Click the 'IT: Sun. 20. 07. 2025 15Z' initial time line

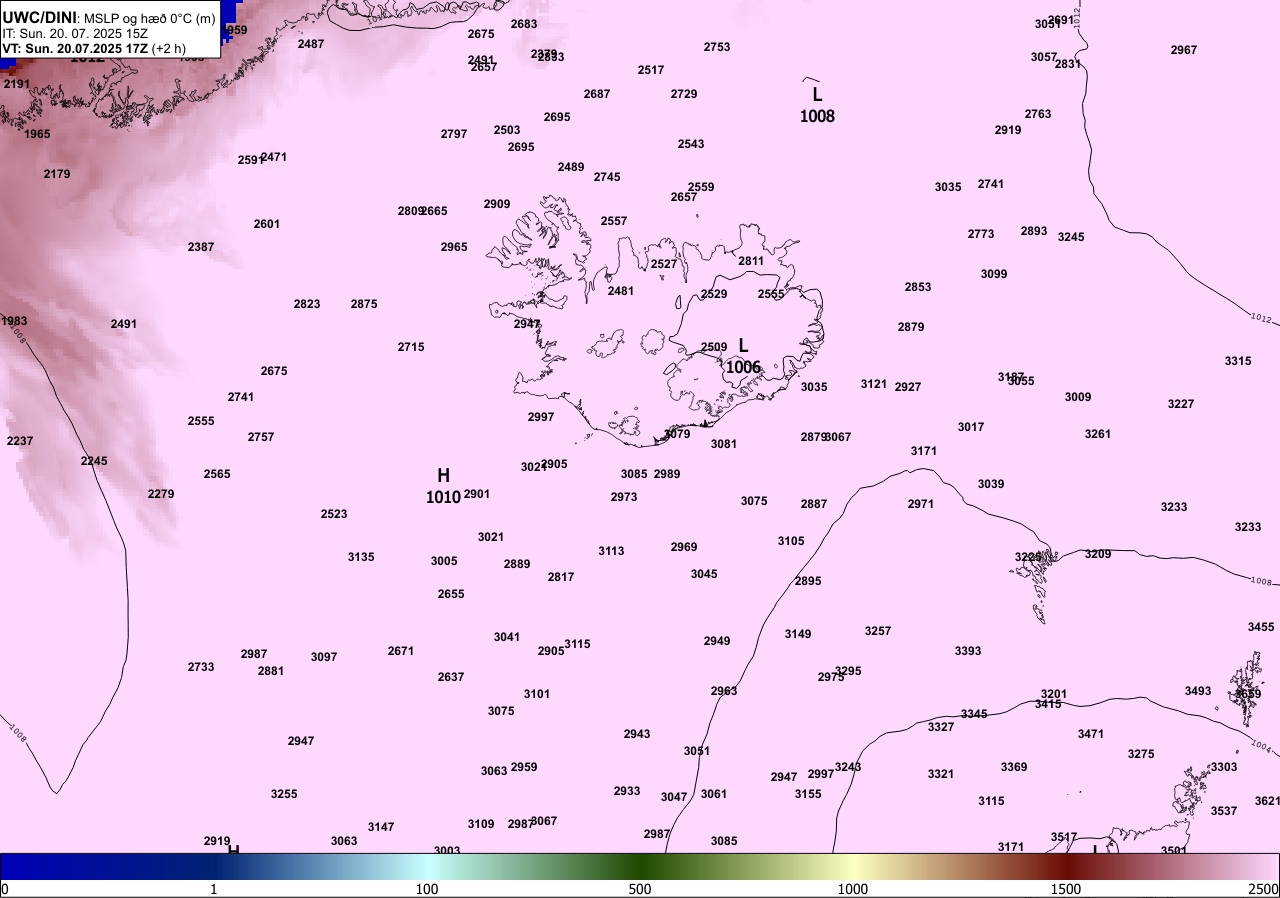75,33
